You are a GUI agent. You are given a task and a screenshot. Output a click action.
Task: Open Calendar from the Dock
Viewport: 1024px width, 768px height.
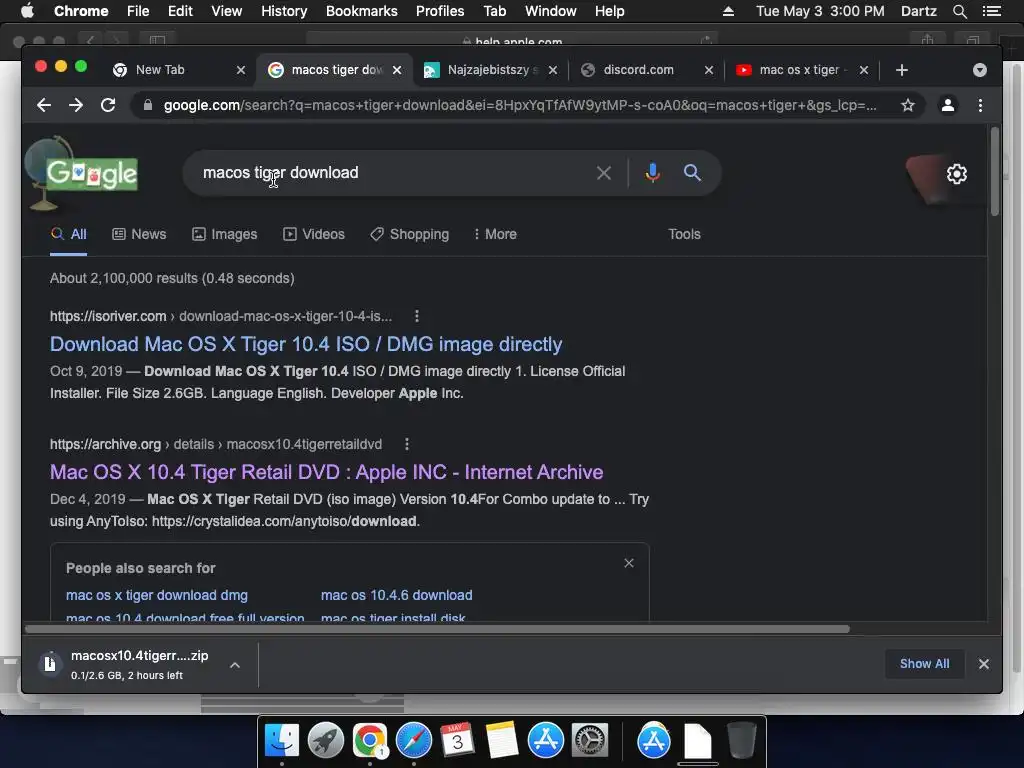pos(457,740)
